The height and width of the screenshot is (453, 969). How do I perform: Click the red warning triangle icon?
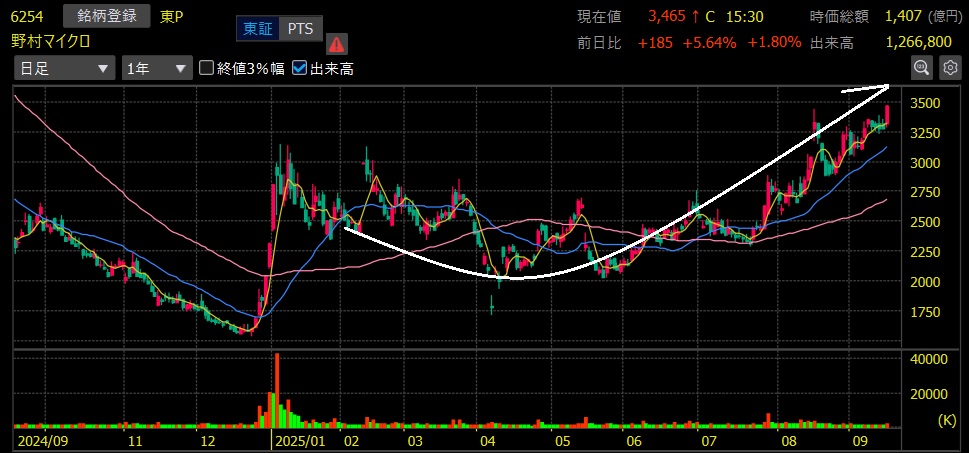pos(336,43)
